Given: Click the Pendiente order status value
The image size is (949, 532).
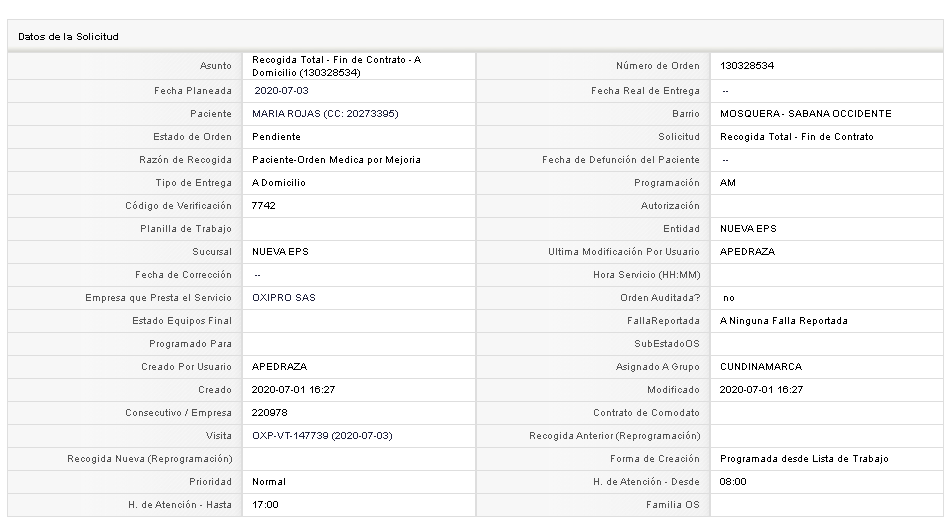Looking at the screenshot, I should [276, 137].
